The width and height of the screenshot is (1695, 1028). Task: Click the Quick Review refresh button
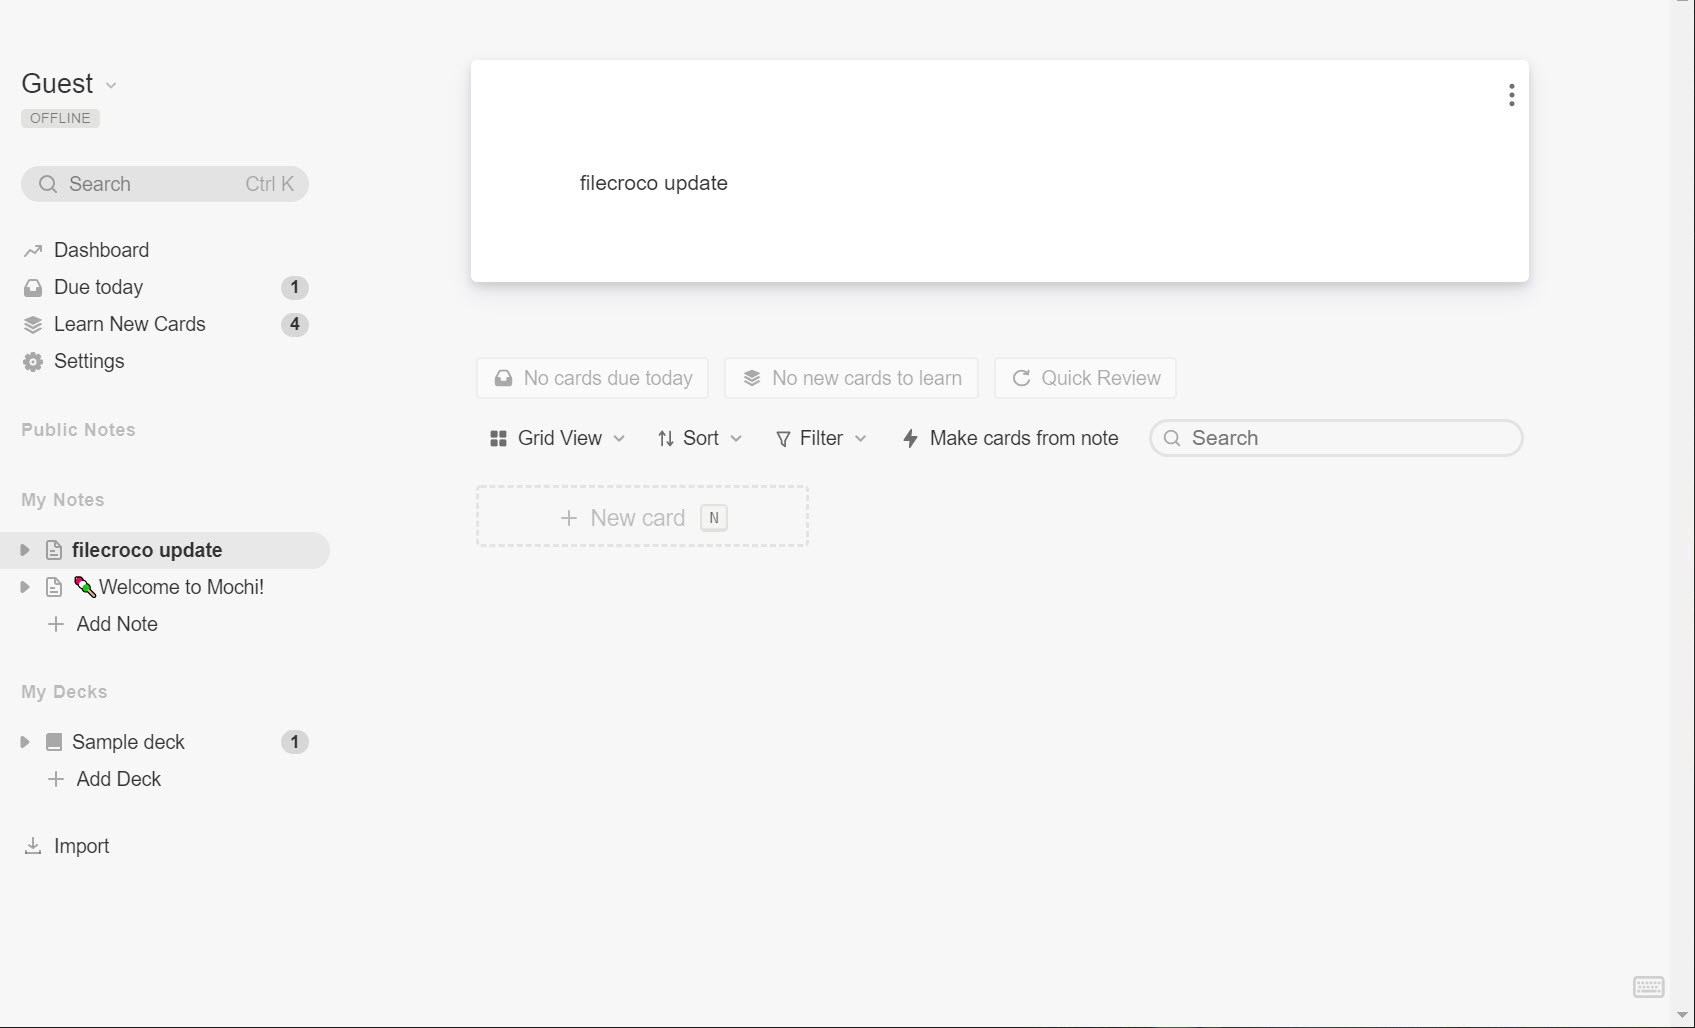[x=1085, y=378]
